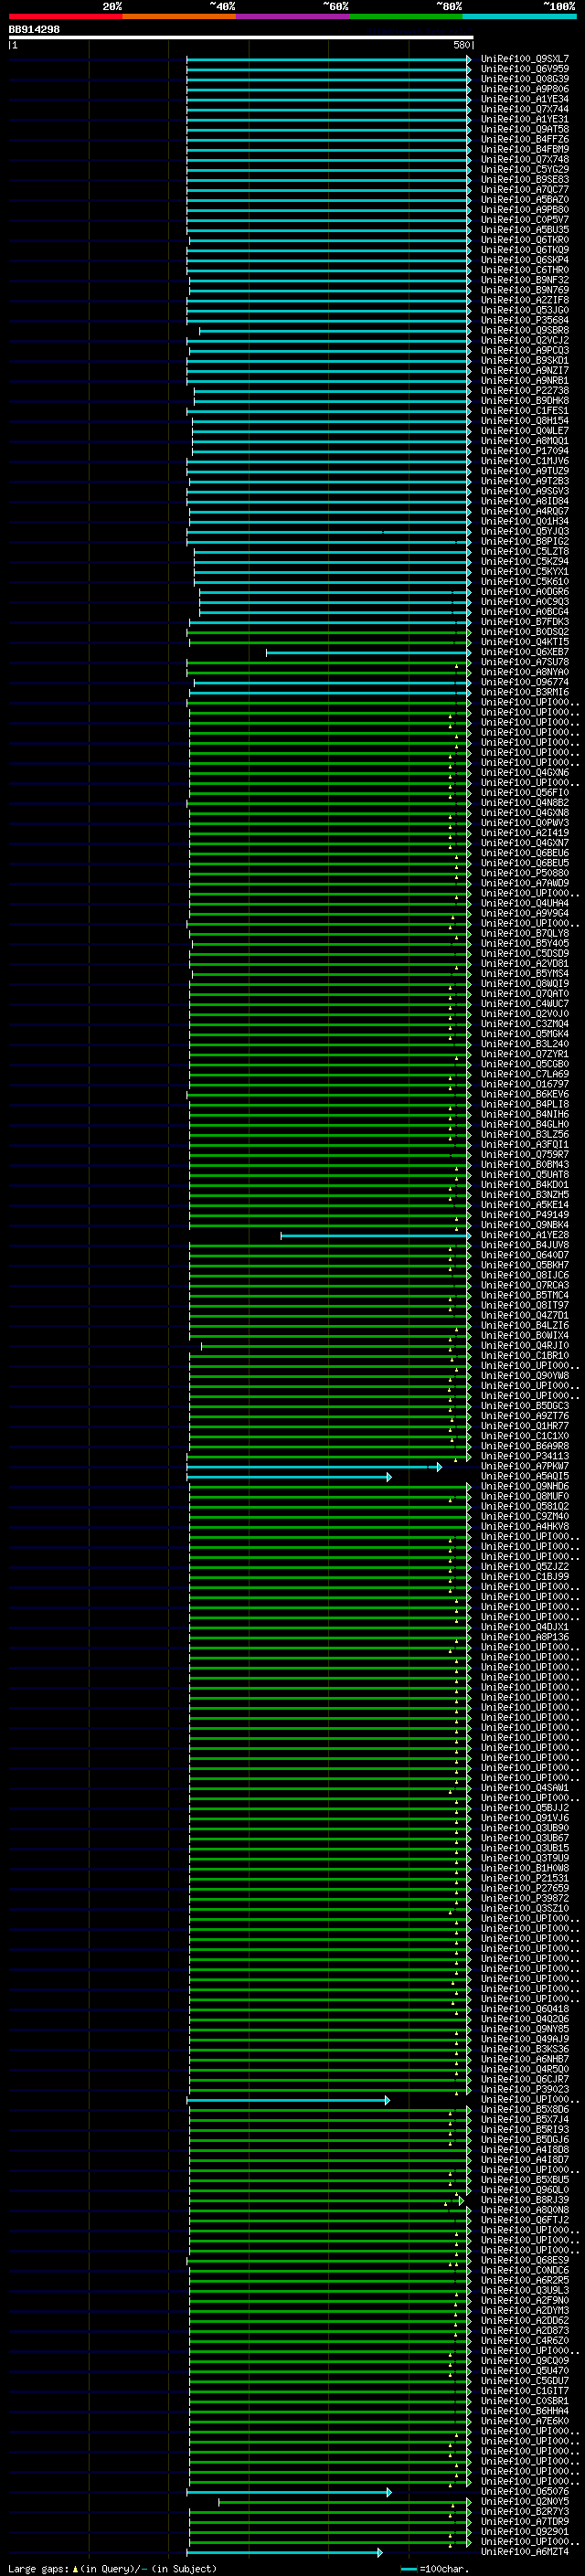Open hit UniRef100_P17094
The height and width of the screenshot is (2576, 585).
[x=524, y=451]
